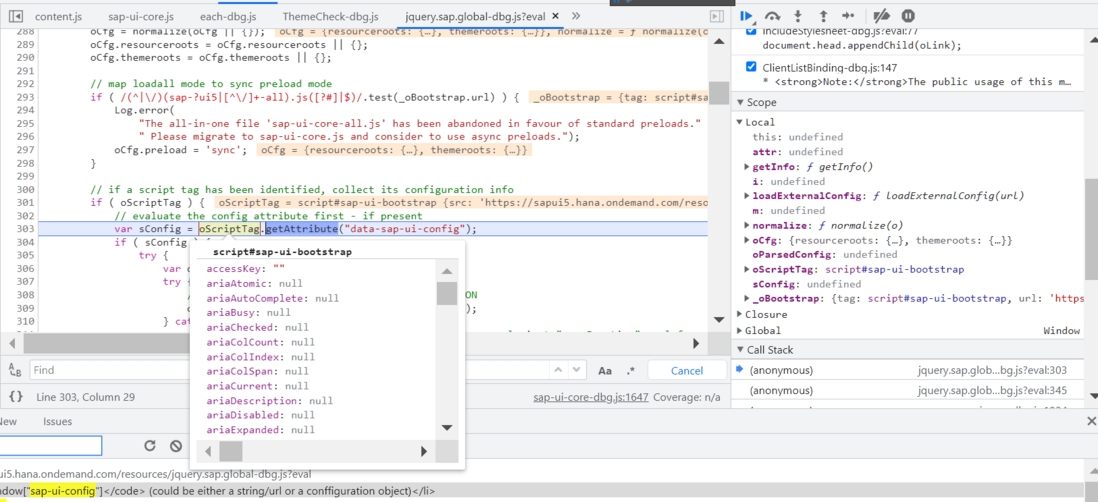
Task: Open the sap-ui-core-dbg.js:1647 link
Action: (x=590, y=397)
